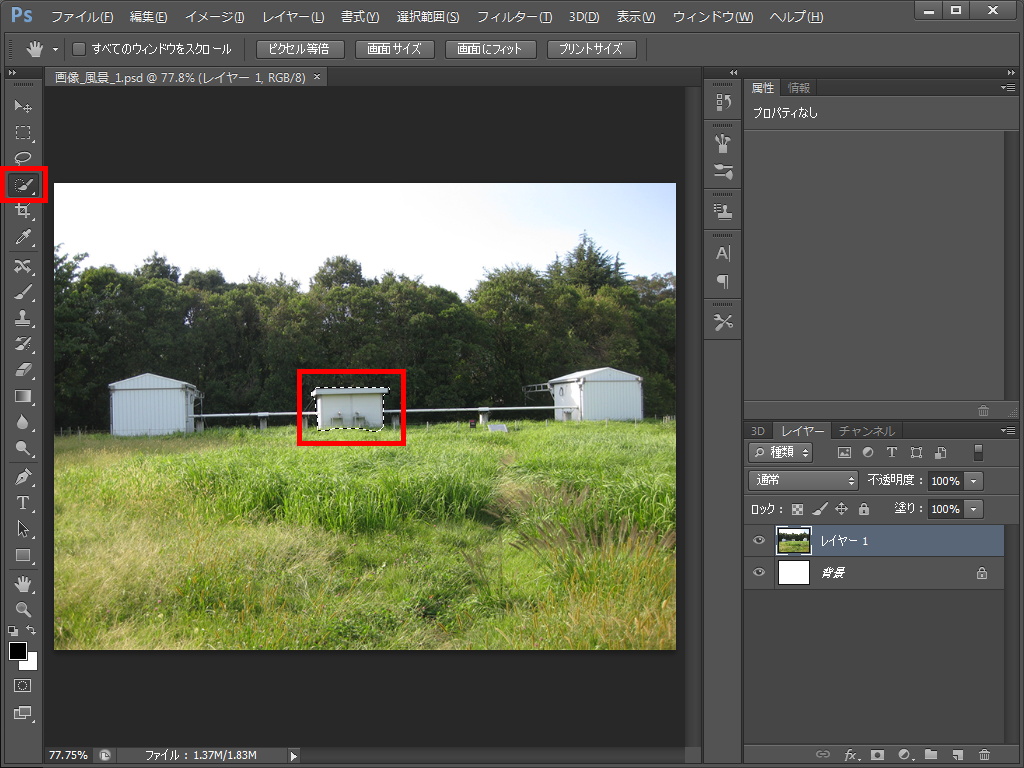Click the プリントサイズ button
The height and width of the screenshot is (768, 1024).
coord(592,49)
